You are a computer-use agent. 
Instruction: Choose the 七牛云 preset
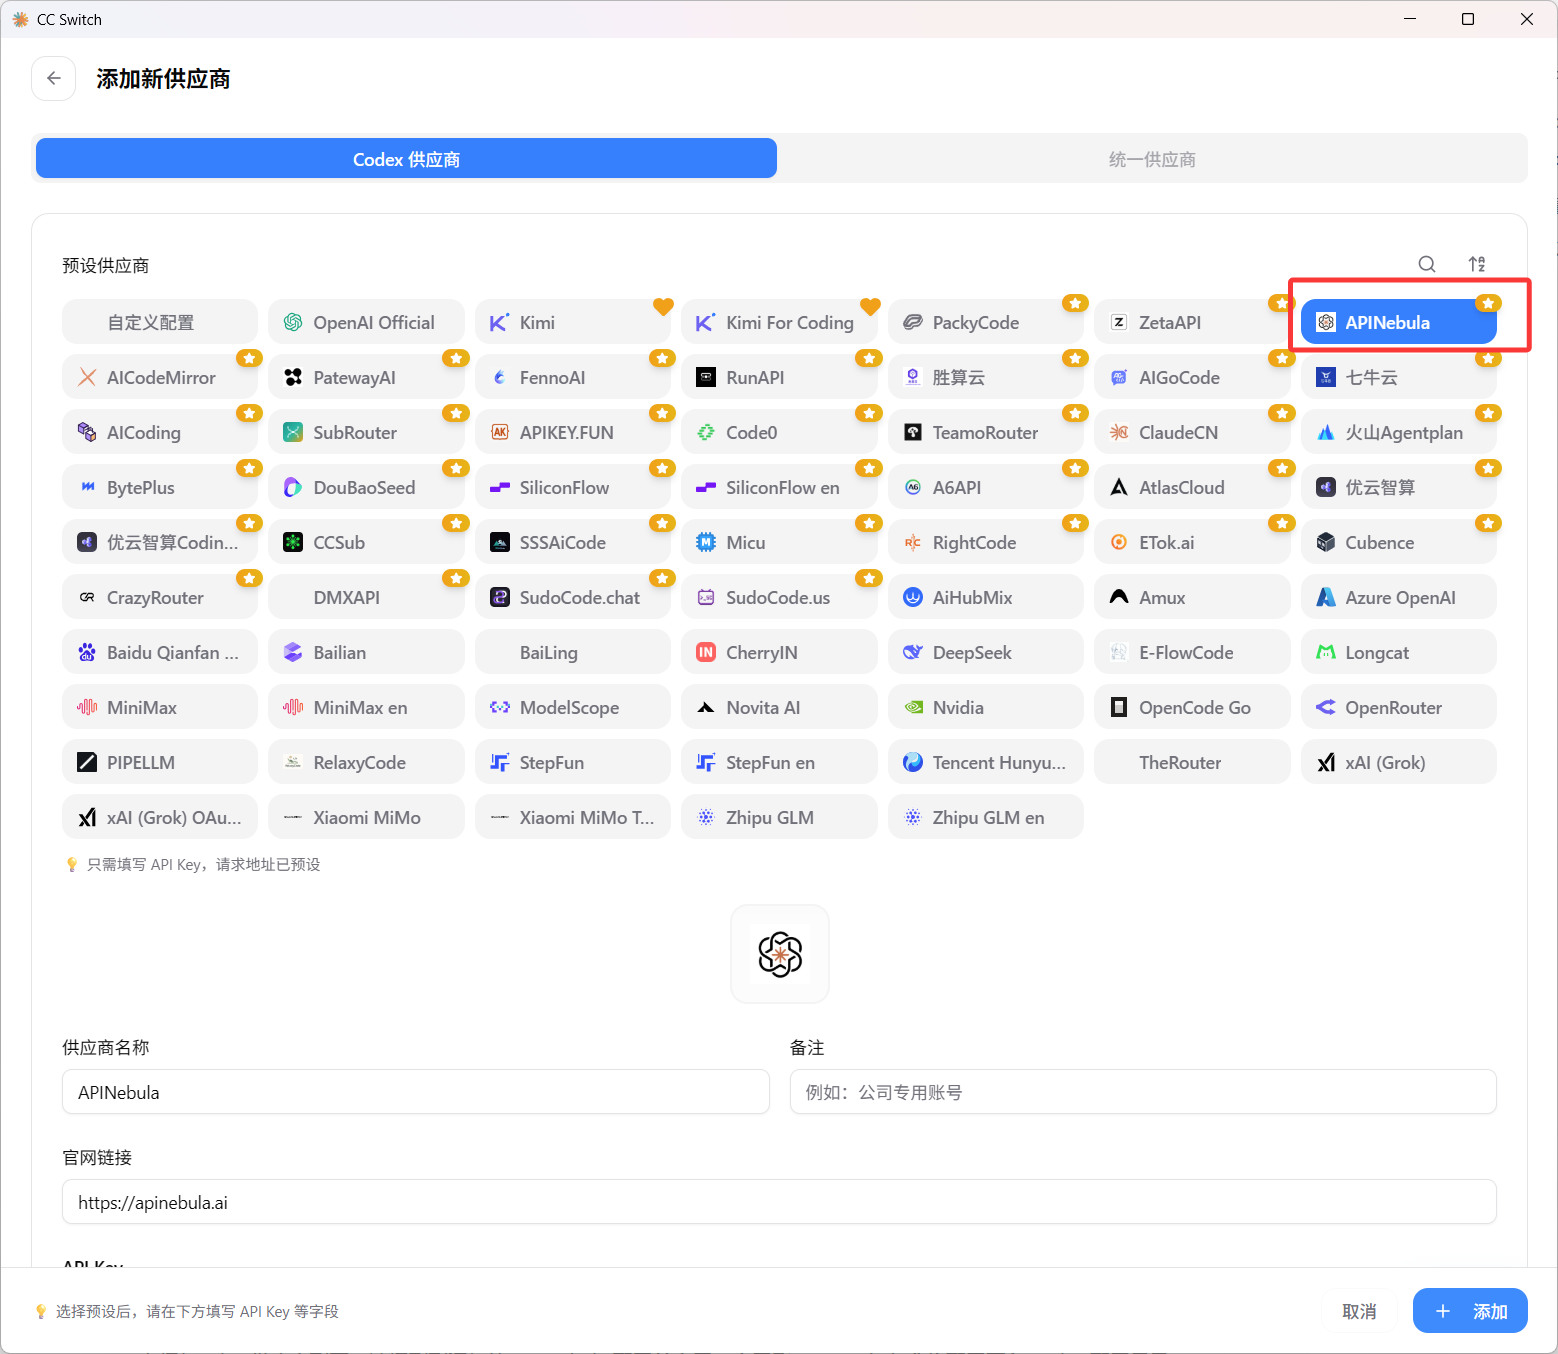point(1399,377)
